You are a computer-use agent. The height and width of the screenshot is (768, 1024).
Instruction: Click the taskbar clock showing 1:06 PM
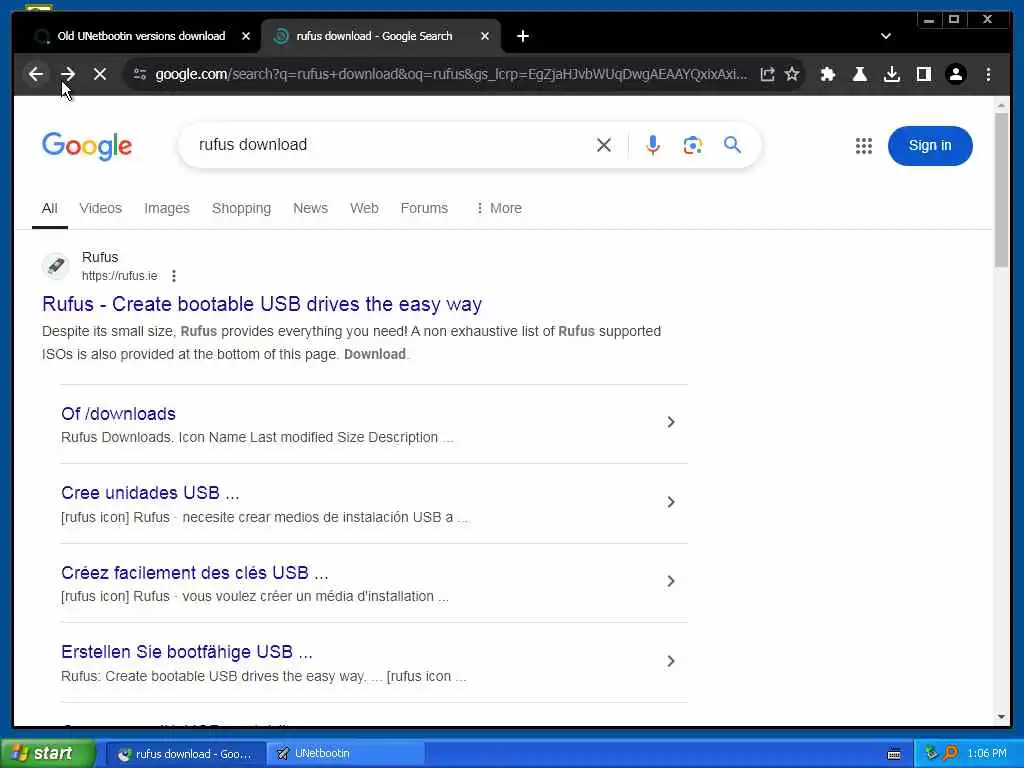tap(987, 754)
